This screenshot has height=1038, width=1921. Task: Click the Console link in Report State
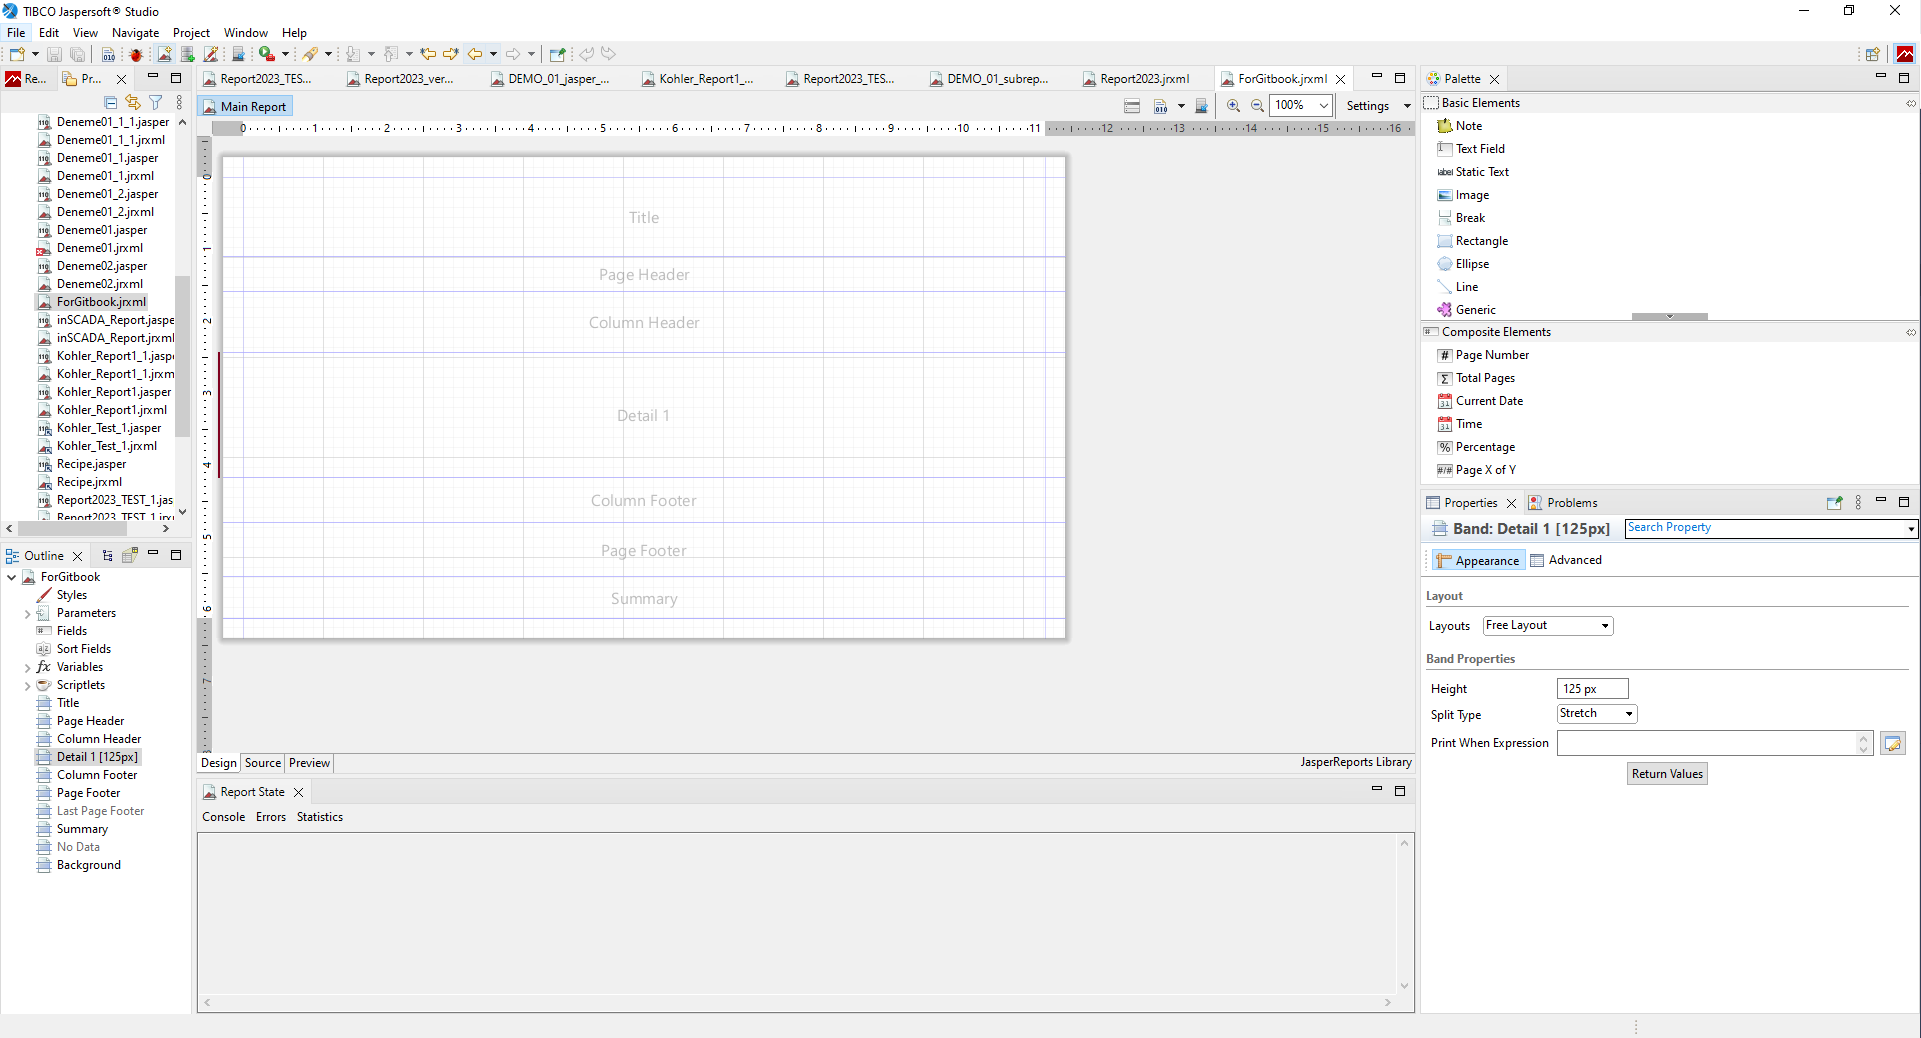pos(224,818)
